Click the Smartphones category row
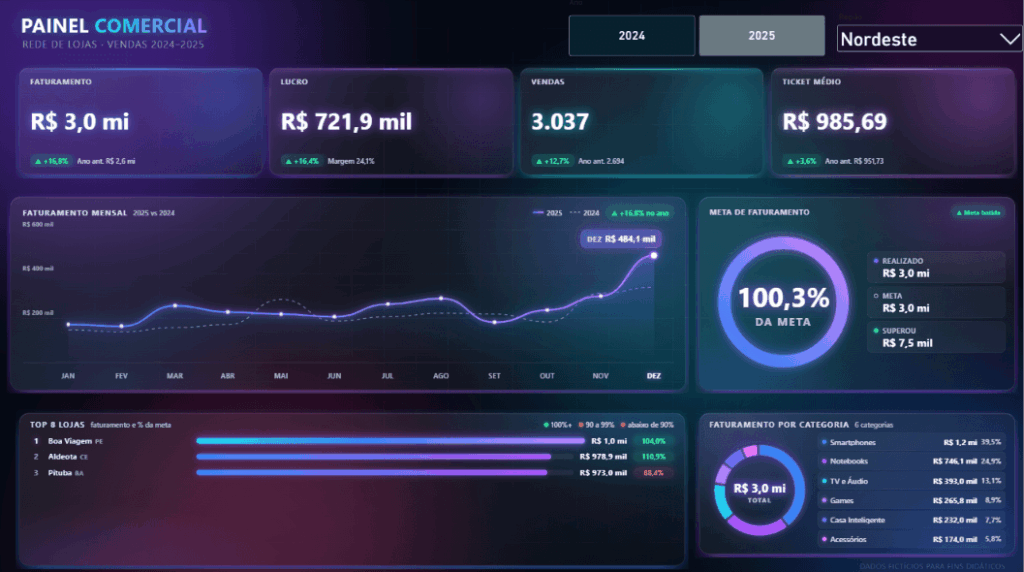Image resolution: width=1024 pixels, height=572 pixels. tap(911, 442)
